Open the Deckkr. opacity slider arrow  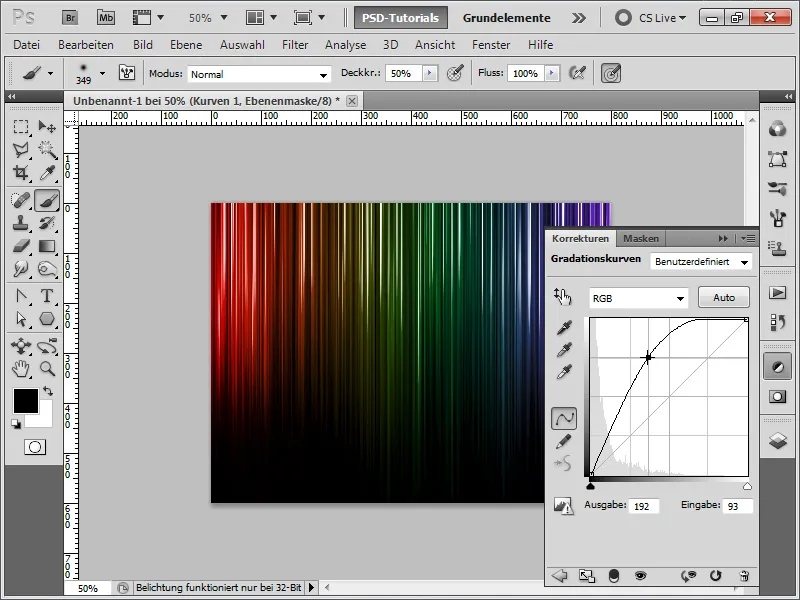[x=430, y=73]
